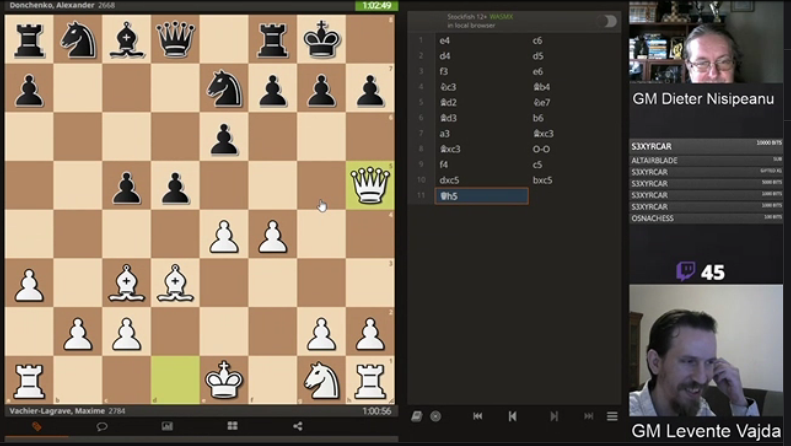Viewport: 791px width, 446px height.
Task: Click OSNACHESS in the supporters list
Action: pos(652,218)
